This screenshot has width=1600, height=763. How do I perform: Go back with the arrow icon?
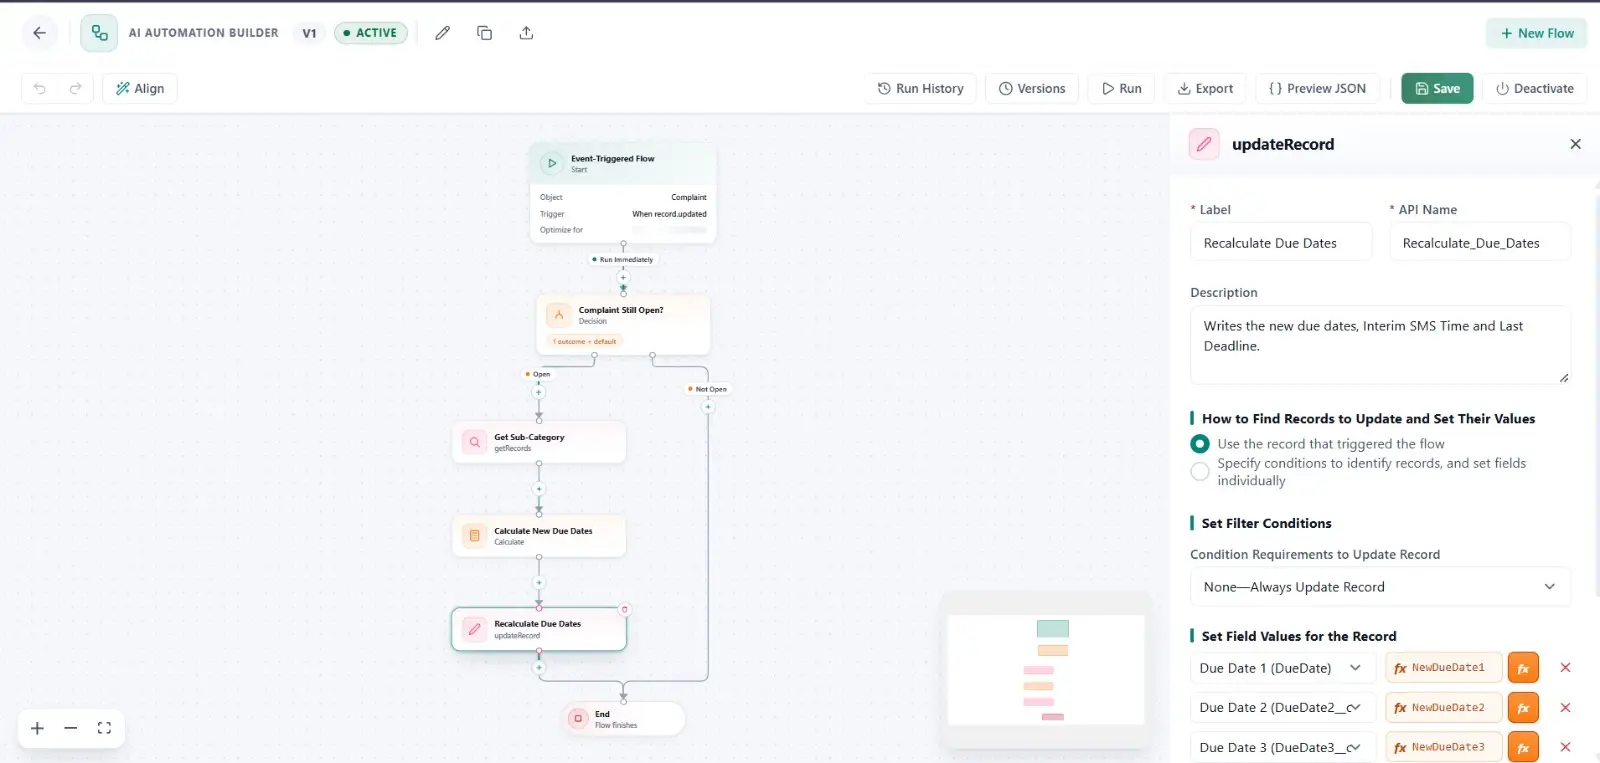(39, 33)
